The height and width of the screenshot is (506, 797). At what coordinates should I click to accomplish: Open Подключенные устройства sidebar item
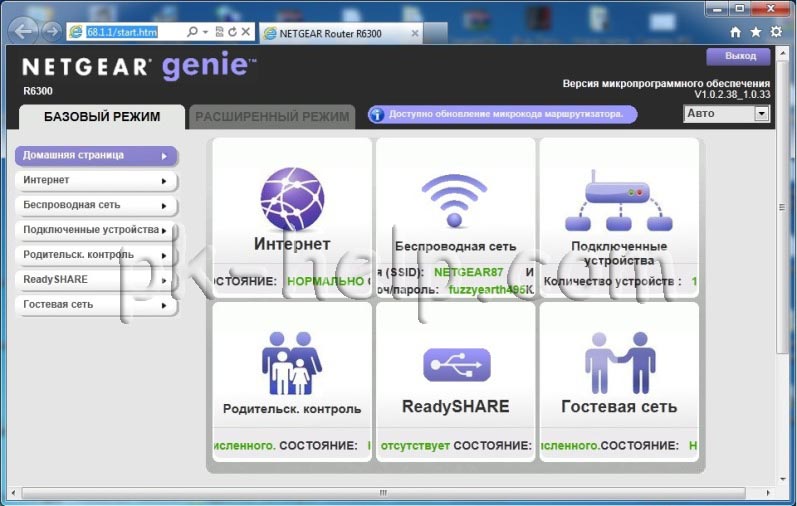click(96, 230)
